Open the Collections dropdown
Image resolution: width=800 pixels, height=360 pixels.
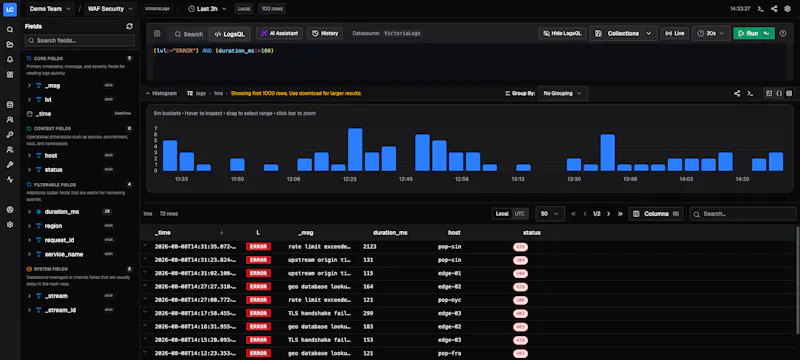[x=623, y=33]
